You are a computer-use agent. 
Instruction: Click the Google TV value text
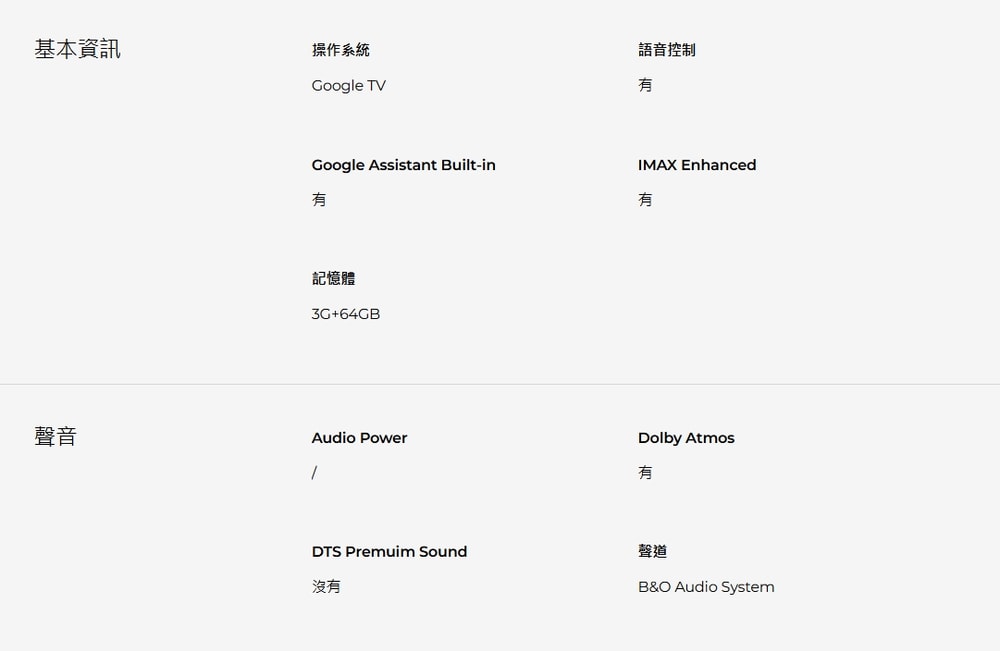348,86
